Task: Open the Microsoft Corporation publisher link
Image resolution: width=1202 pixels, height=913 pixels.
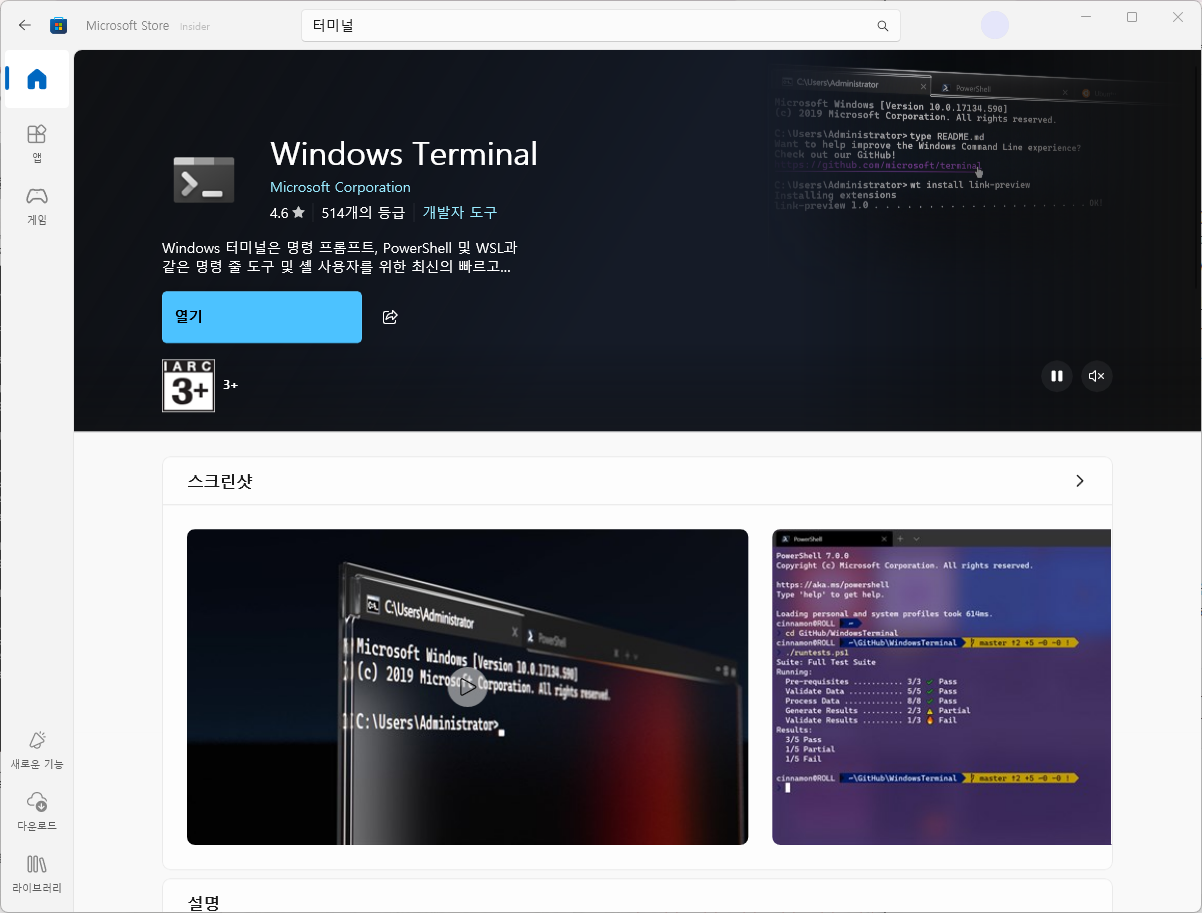Action: coord(340,187)
